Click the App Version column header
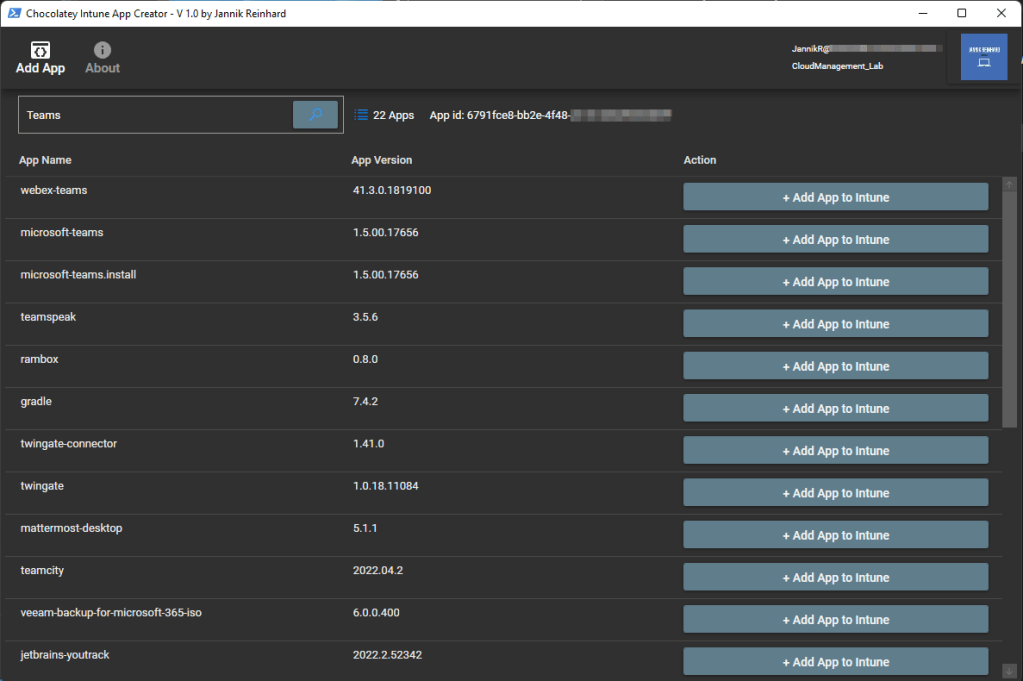The height and width of the screenshot is (681, 1023). coord(381,160)
